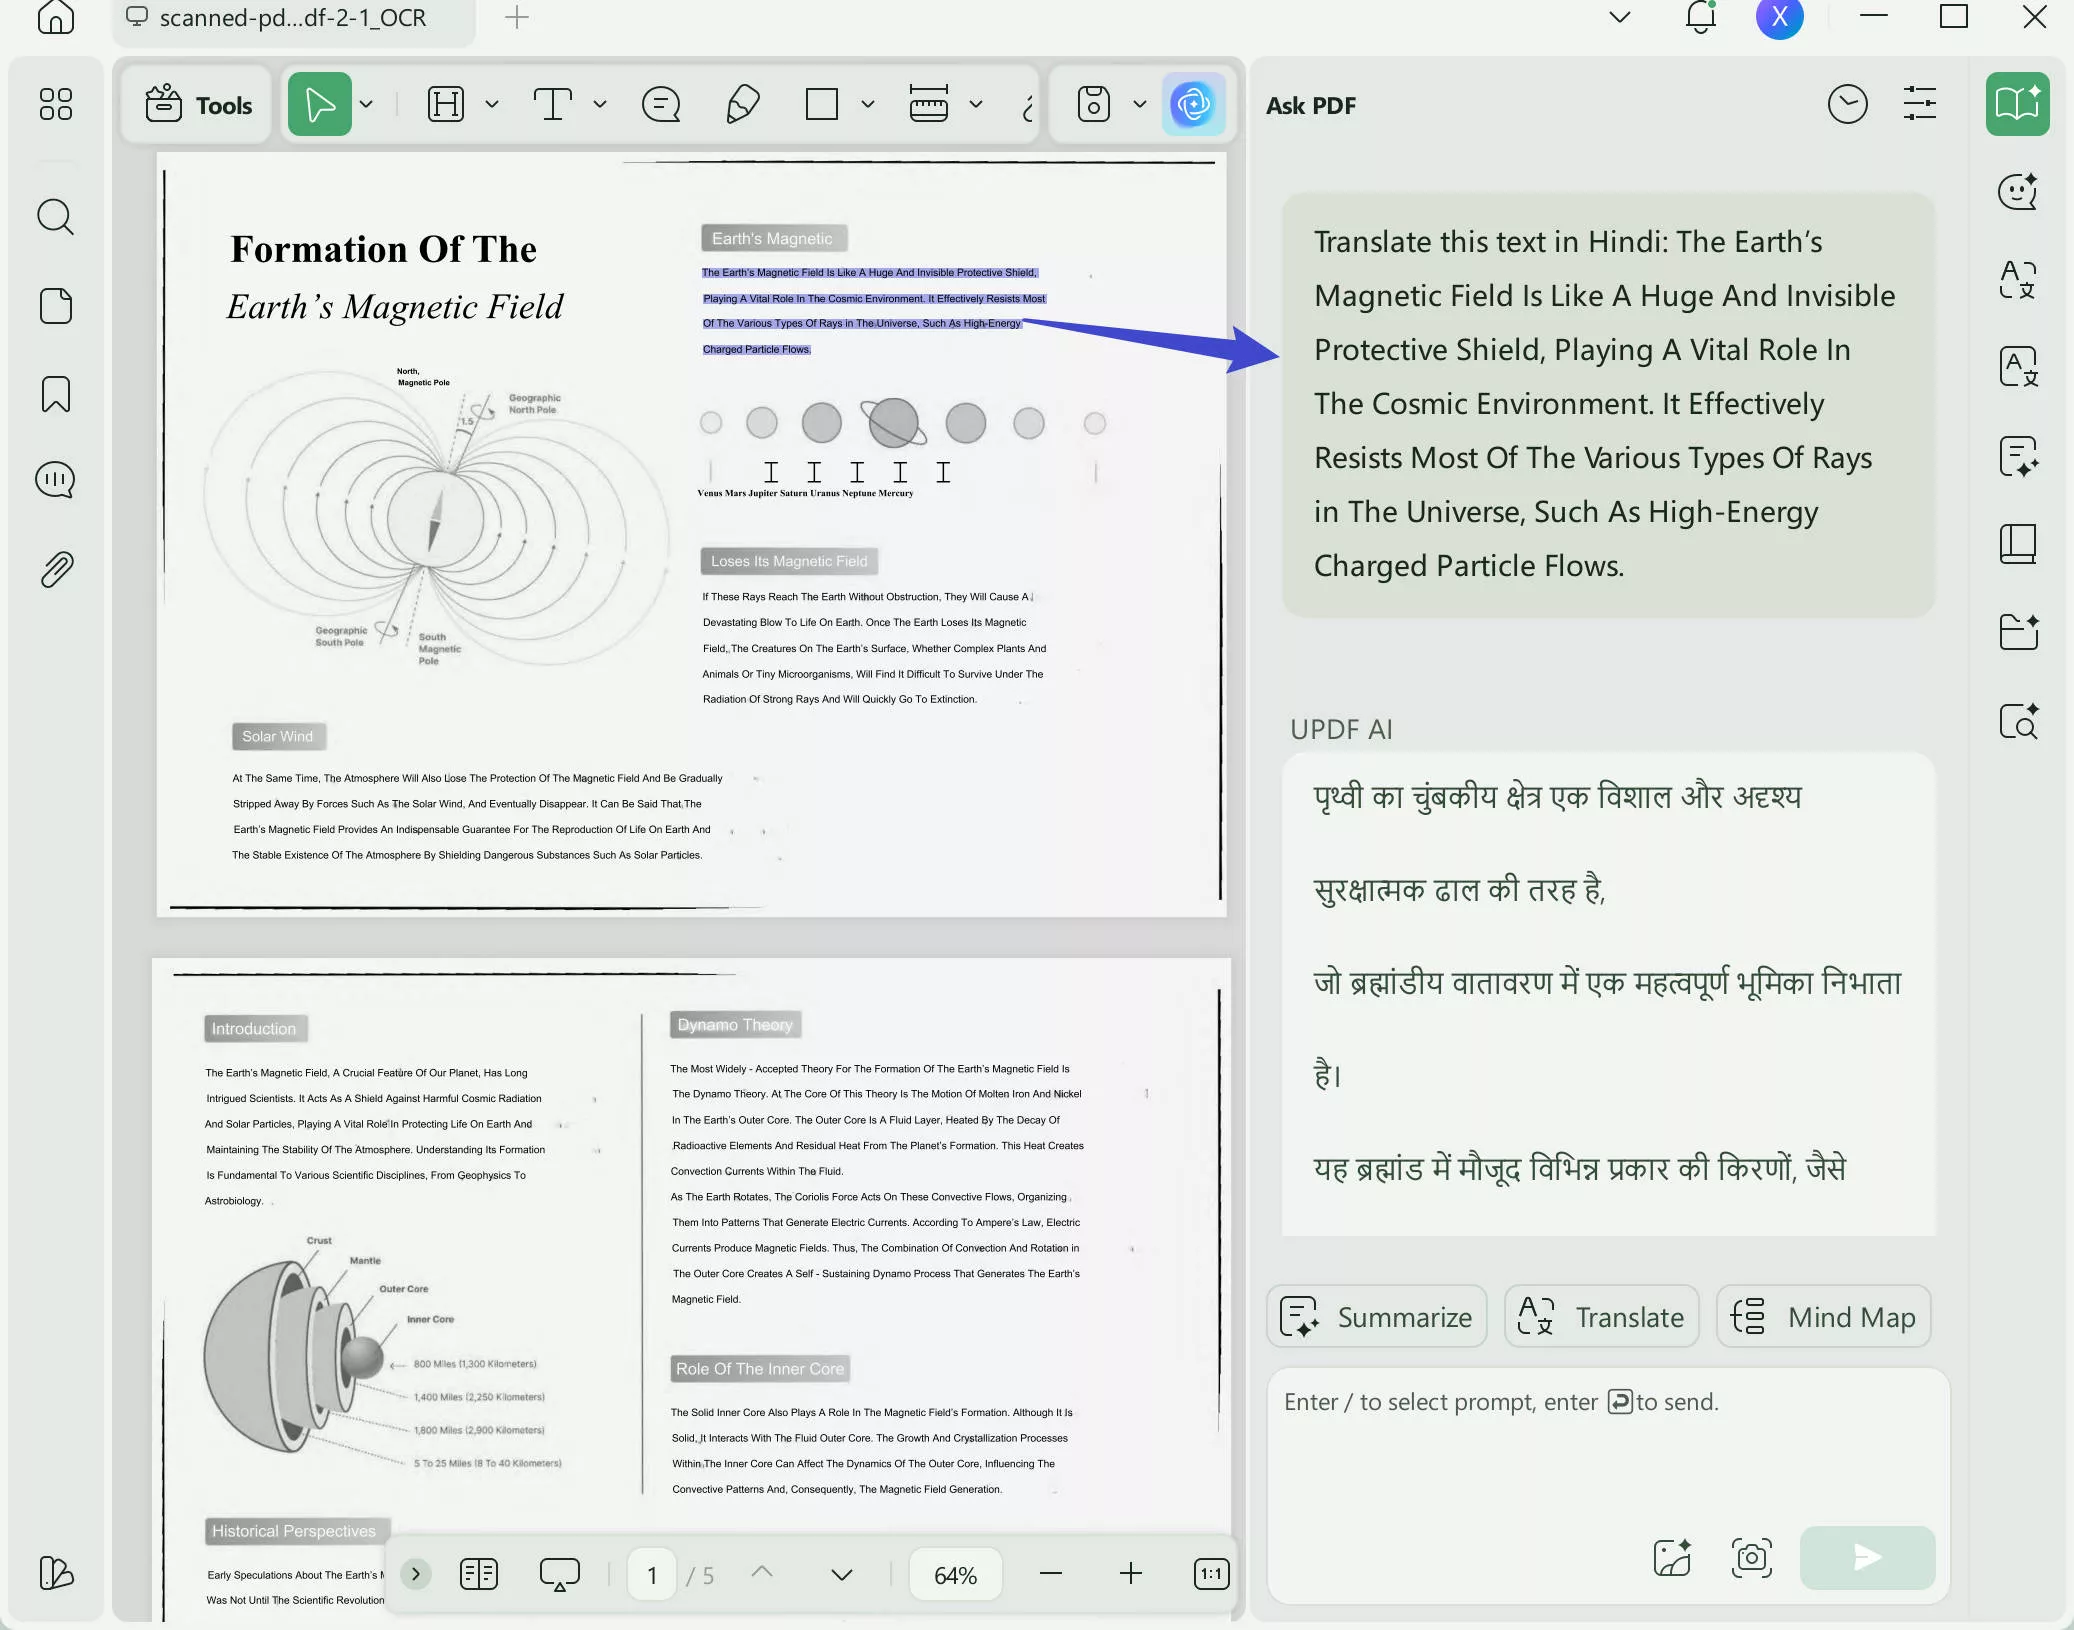Open the UPDF AI assistant icon in toolbar
This screenshot has height=1630, width=2074.
point(1193,104)
